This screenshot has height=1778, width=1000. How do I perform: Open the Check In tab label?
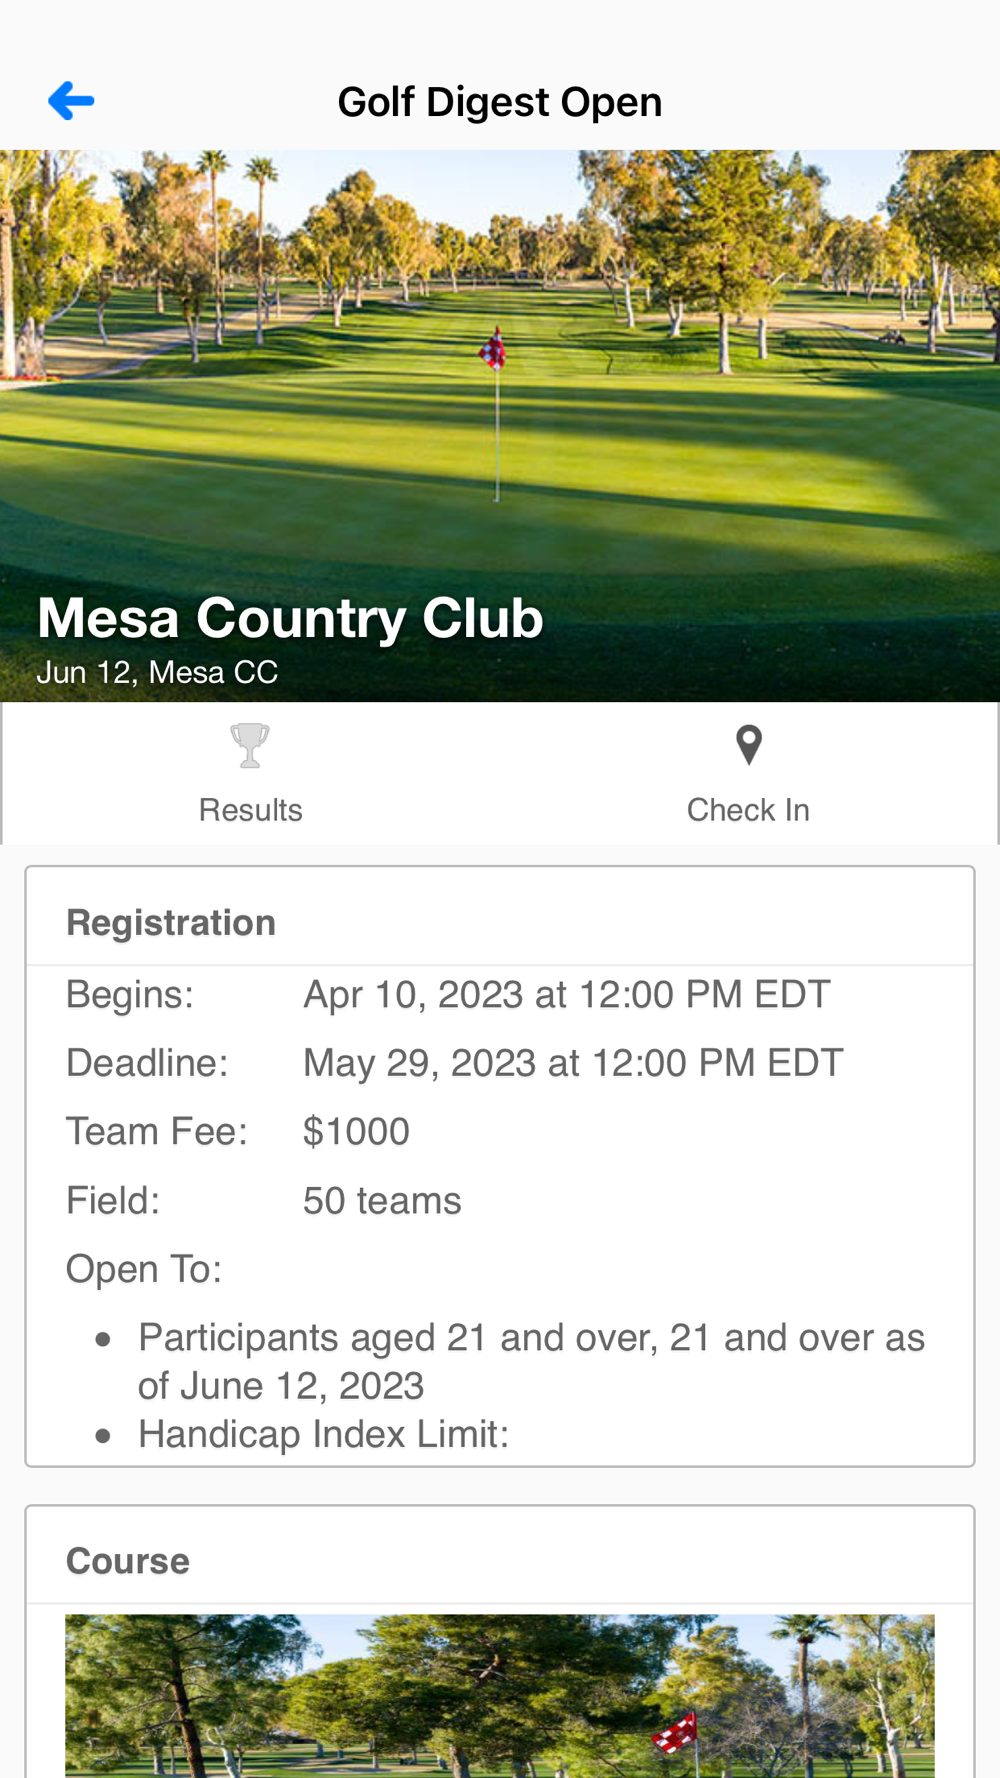[748, 810]
